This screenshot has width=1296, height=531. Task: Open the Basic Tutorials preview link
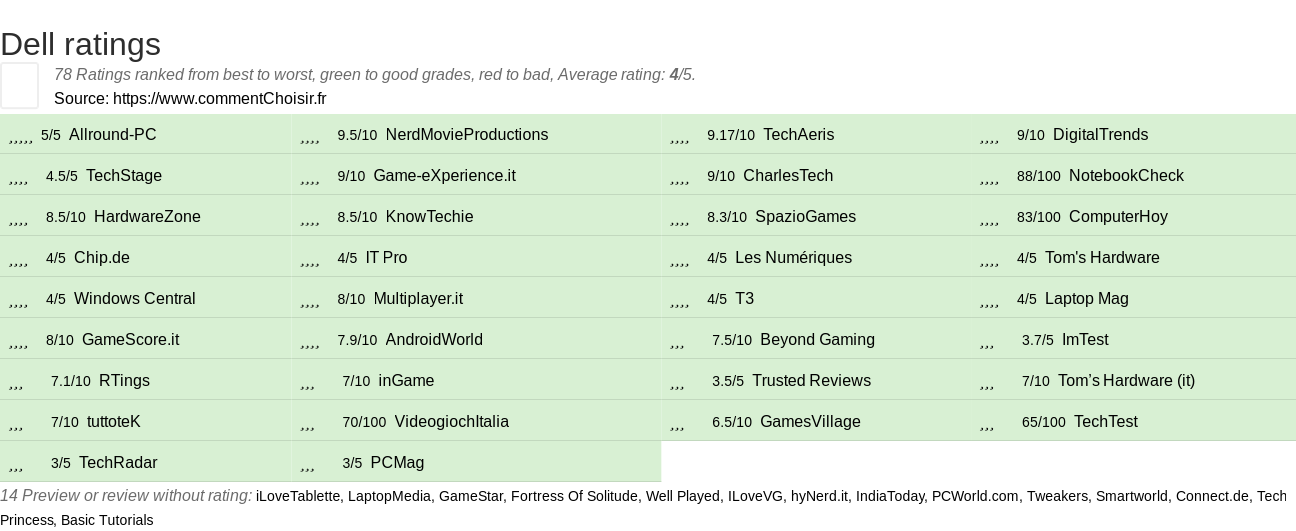107,520
